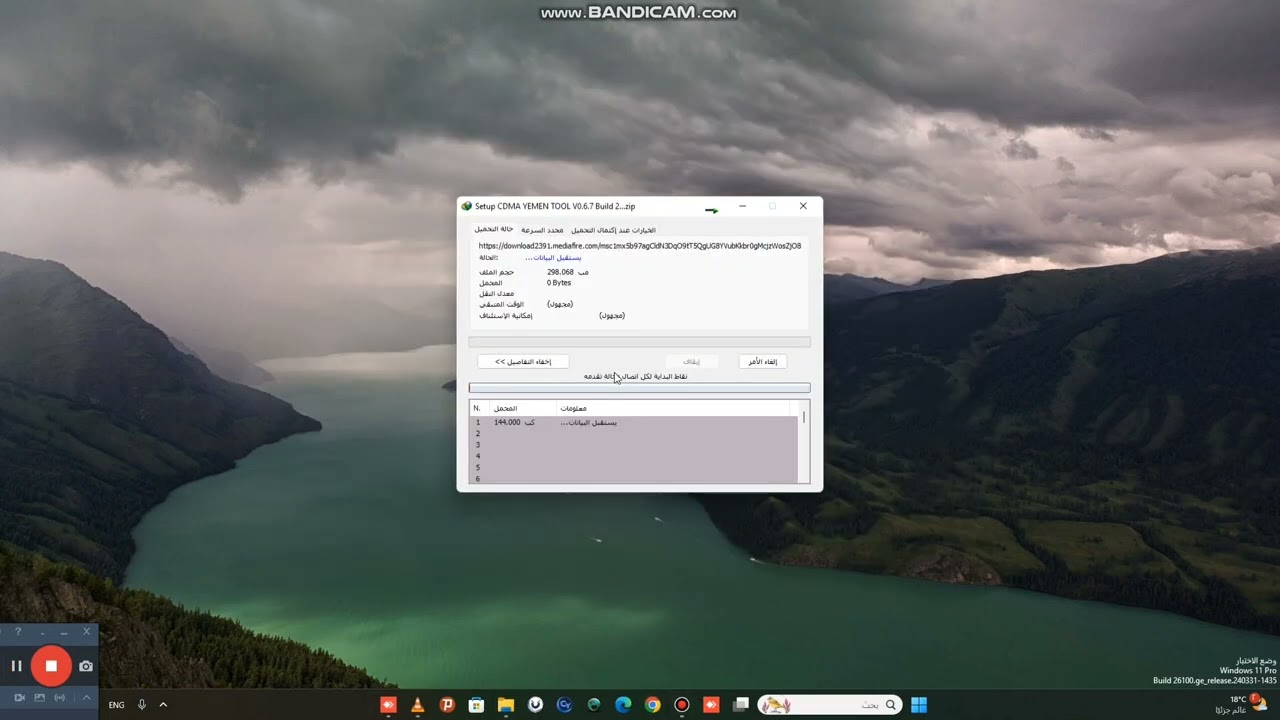Click the main download progress bar

[639, 342]
